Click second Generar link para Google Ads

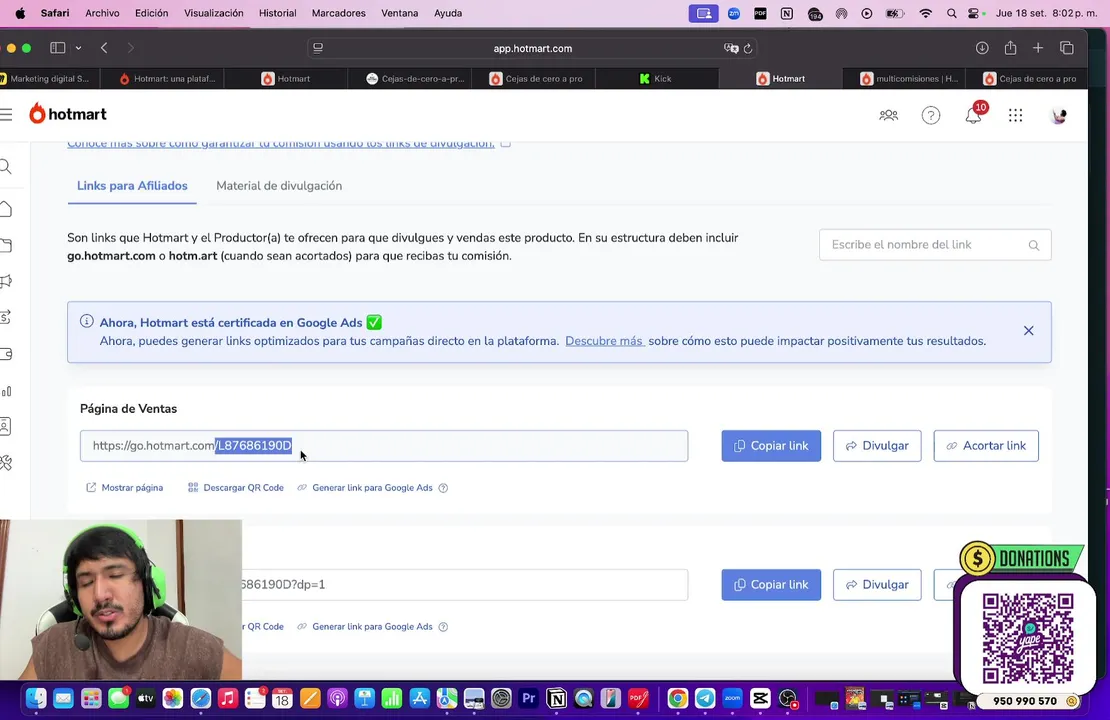click(365, 627)
